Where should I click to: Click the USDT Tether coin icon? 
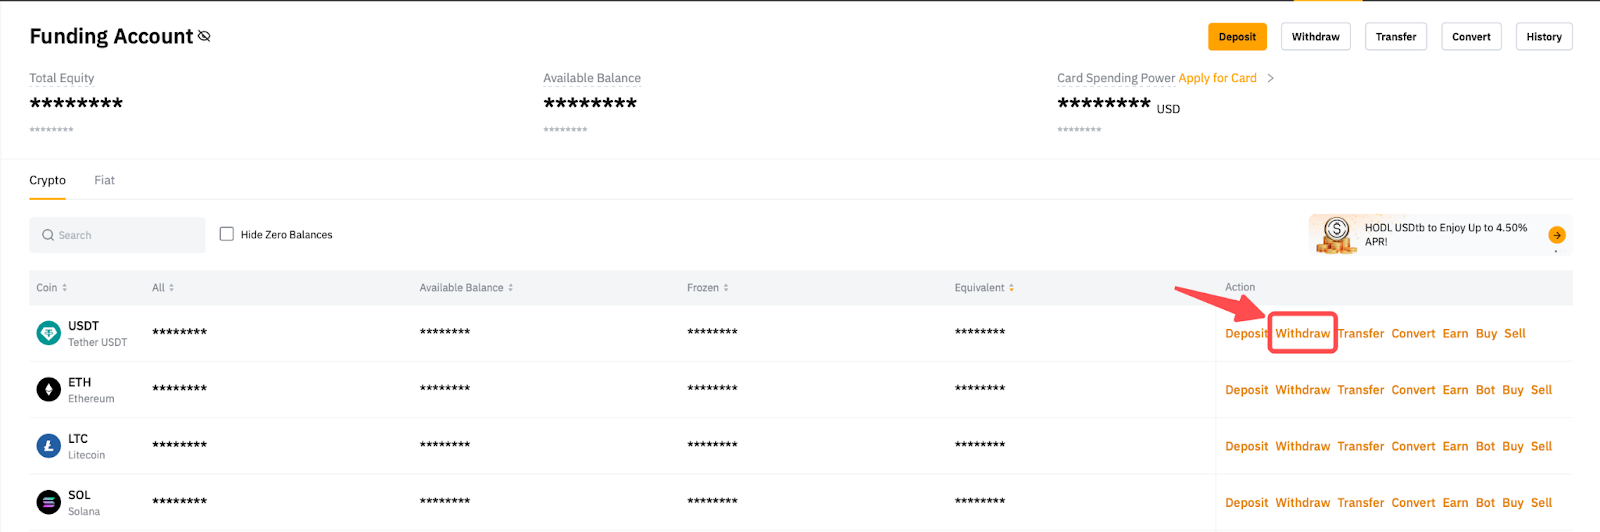(x=48, y=333)
